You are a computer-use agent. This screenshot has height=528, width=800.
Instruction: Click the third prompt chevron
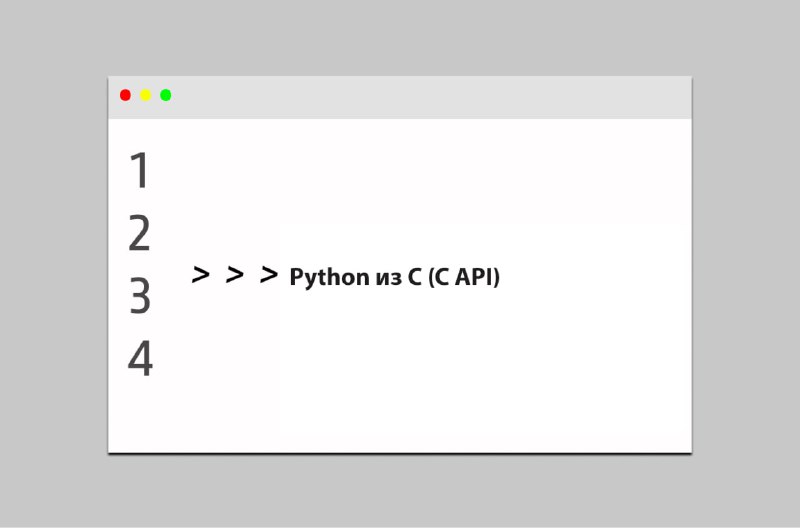(x=269, y=274)
